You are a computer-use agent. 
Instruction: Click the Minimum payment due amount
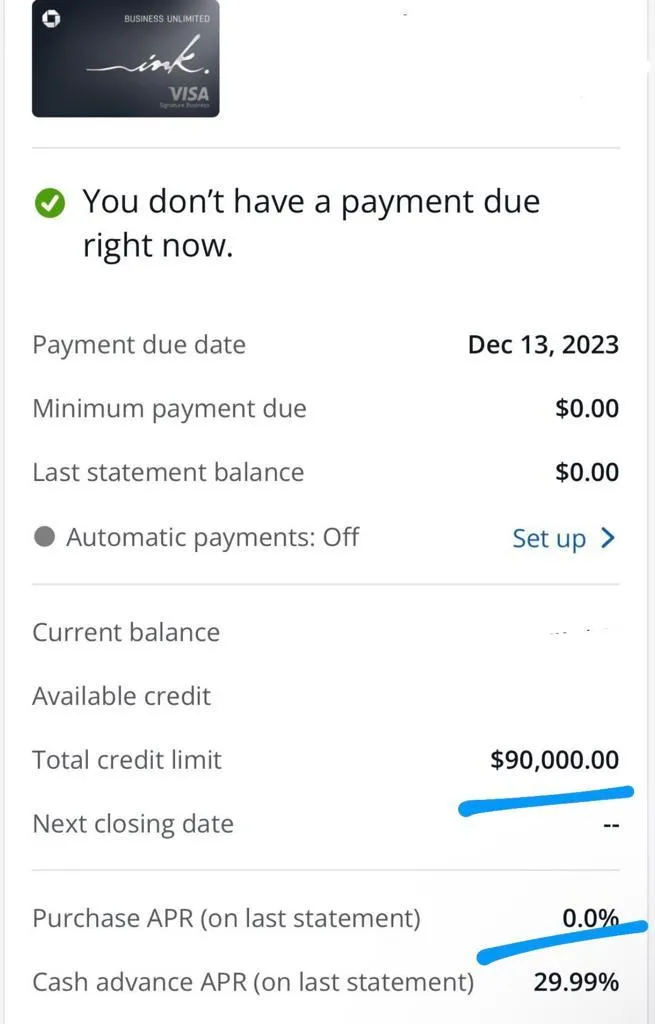click(587, 408)
